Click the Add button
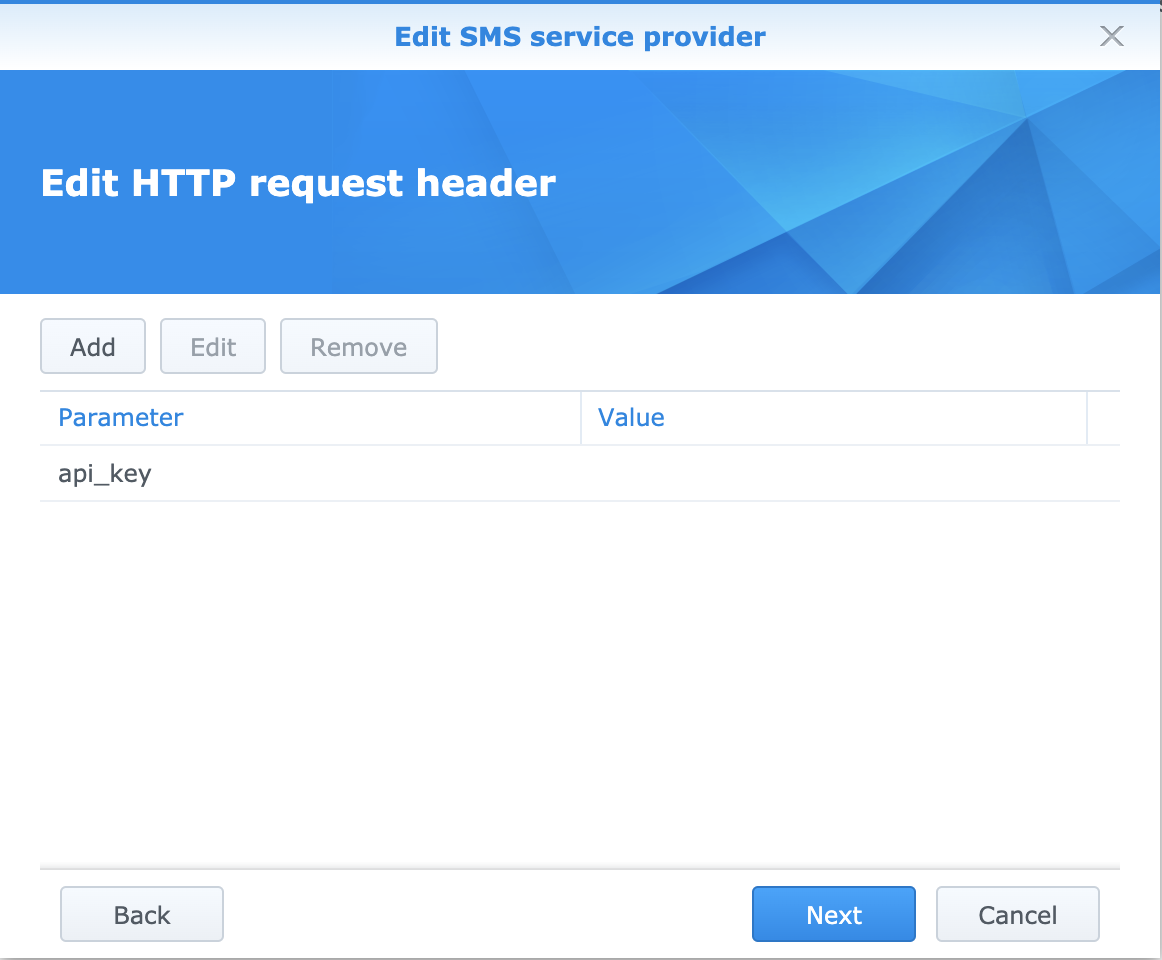This screenshot has width=1162, height=960. point(93,347)
